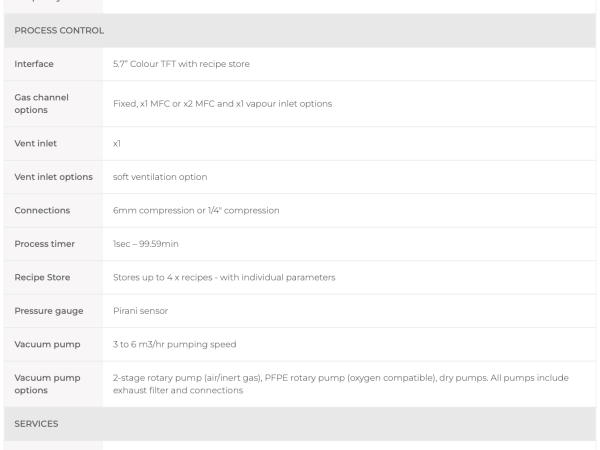Select the Process timer label
Screen dimensions: 600x450
pyautogui.click(x=45, y=244)
